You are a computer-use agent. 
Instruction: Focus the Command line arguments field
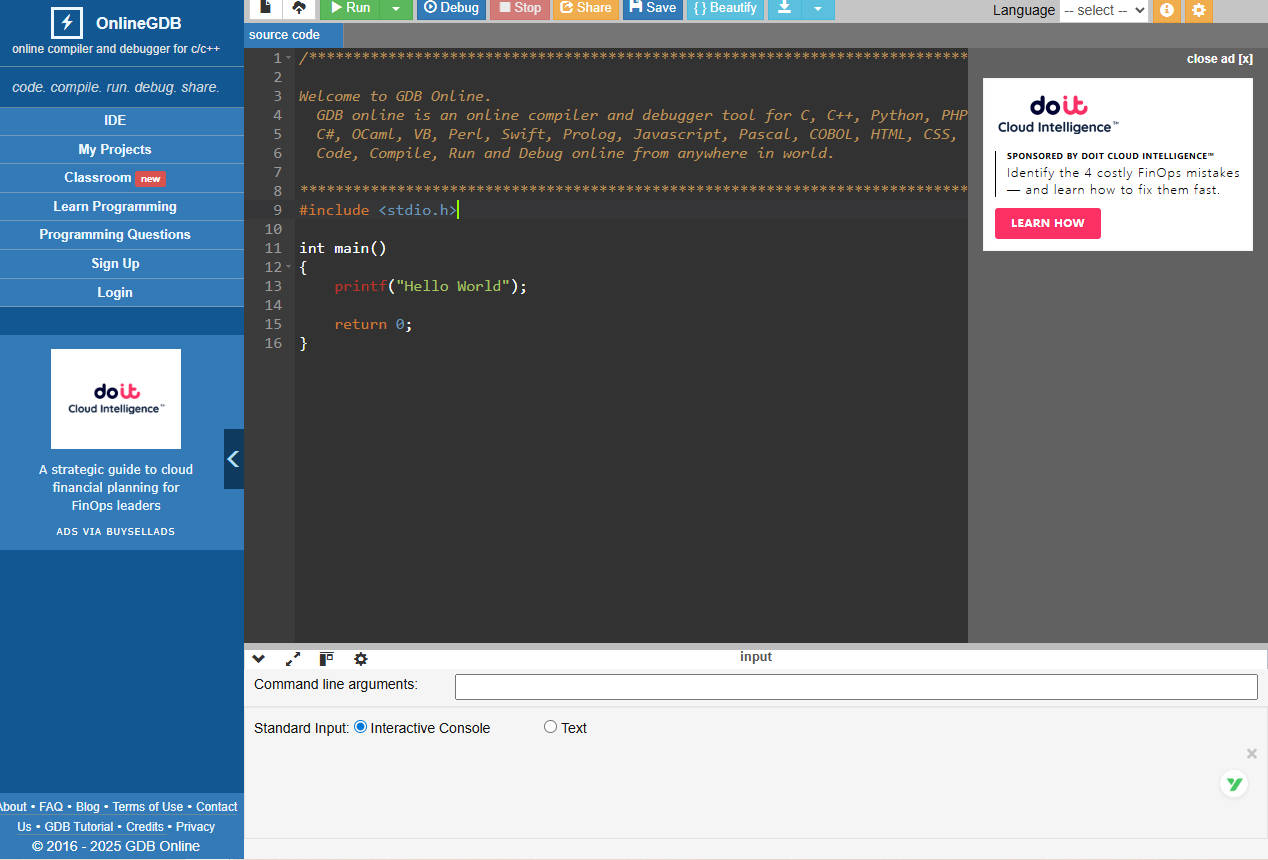855,687
